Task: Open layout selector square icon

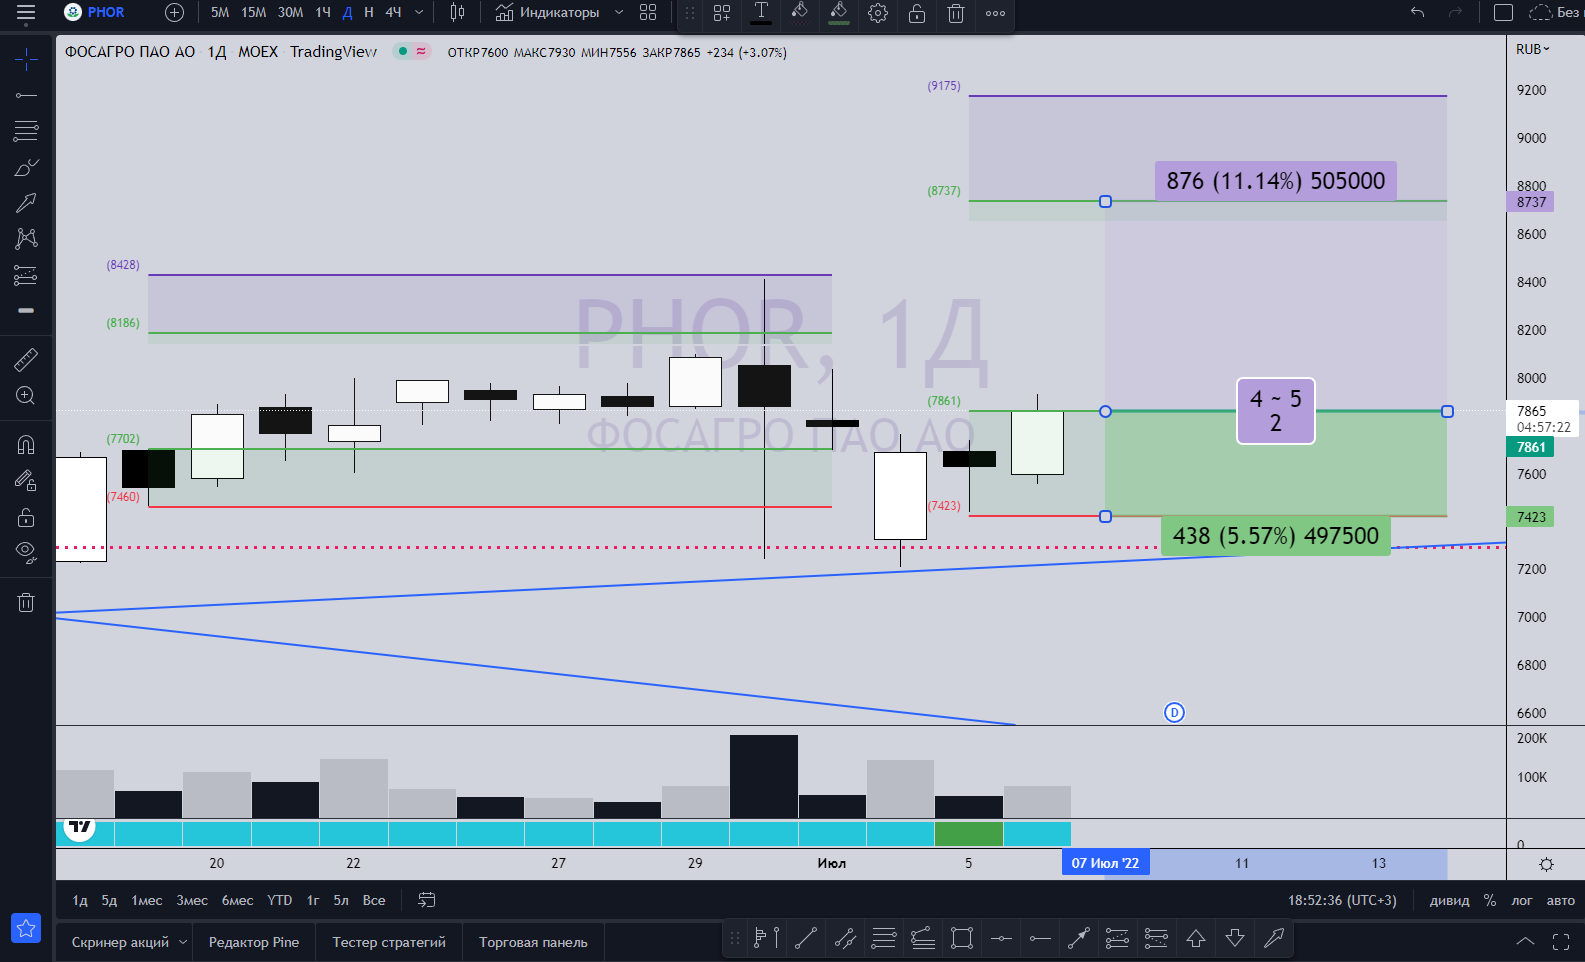Action: pos(1503,13)
